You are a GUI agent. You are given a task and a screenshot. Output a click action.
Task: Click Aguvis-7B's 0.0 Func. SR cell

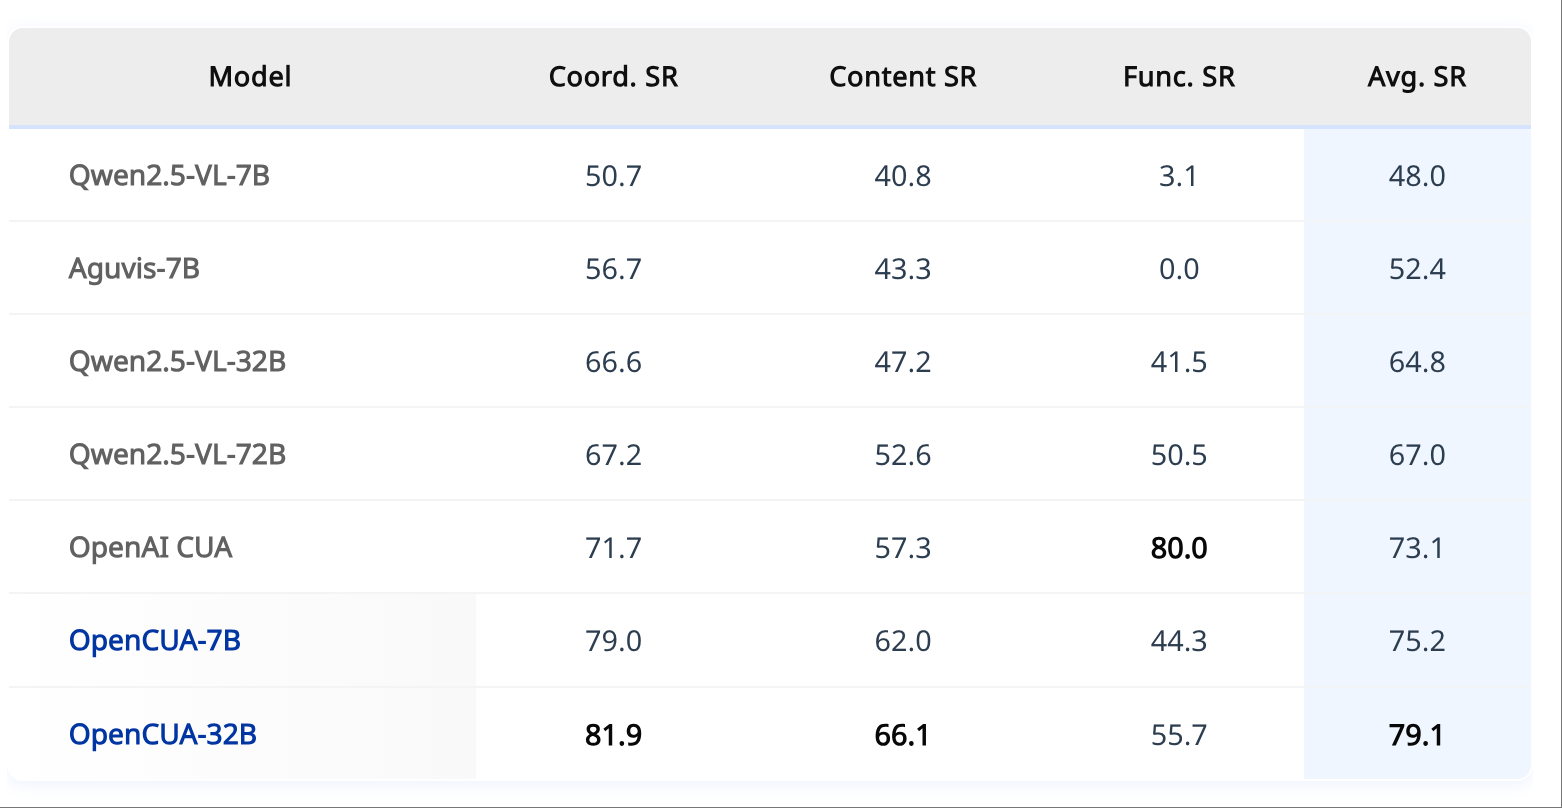(x=1179, y=268)
